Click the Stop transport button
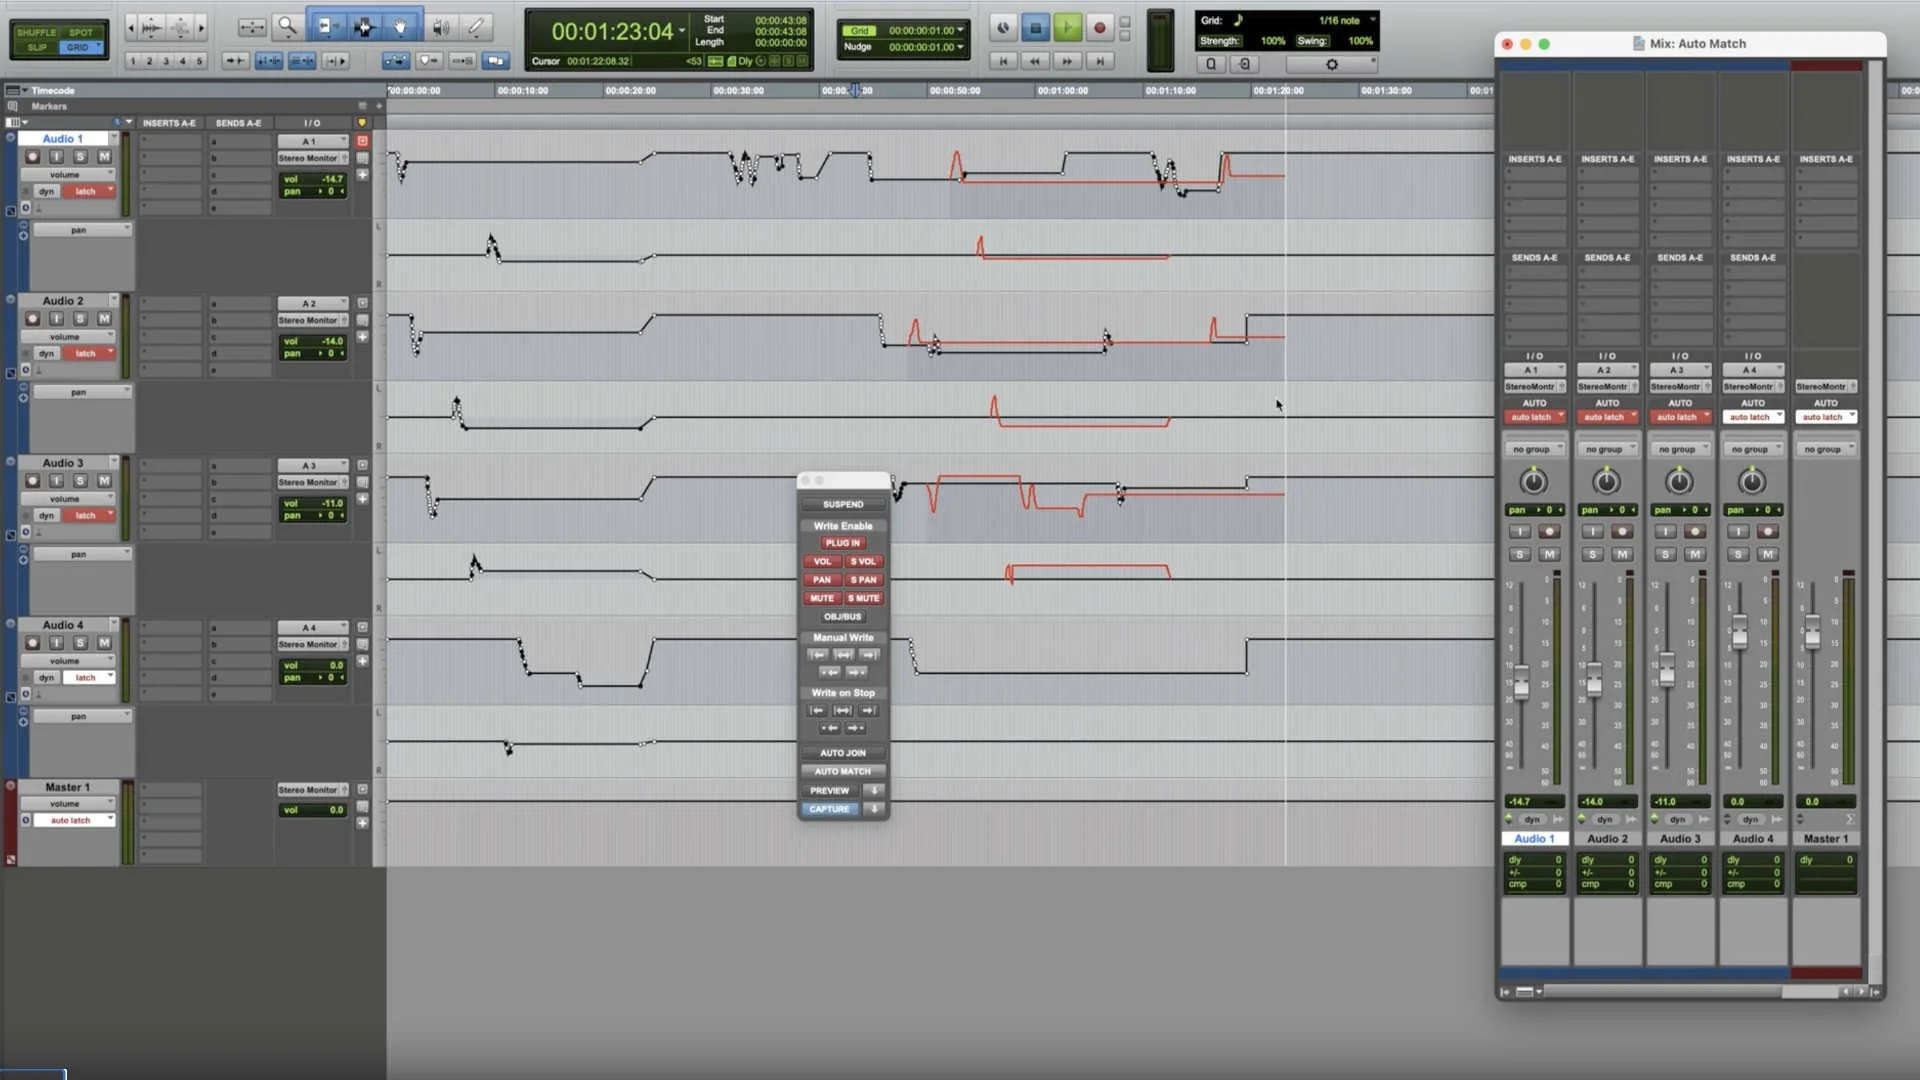Image resolution: width=1920 pixels, height=1080 pixels. (x=1035, y=28)
